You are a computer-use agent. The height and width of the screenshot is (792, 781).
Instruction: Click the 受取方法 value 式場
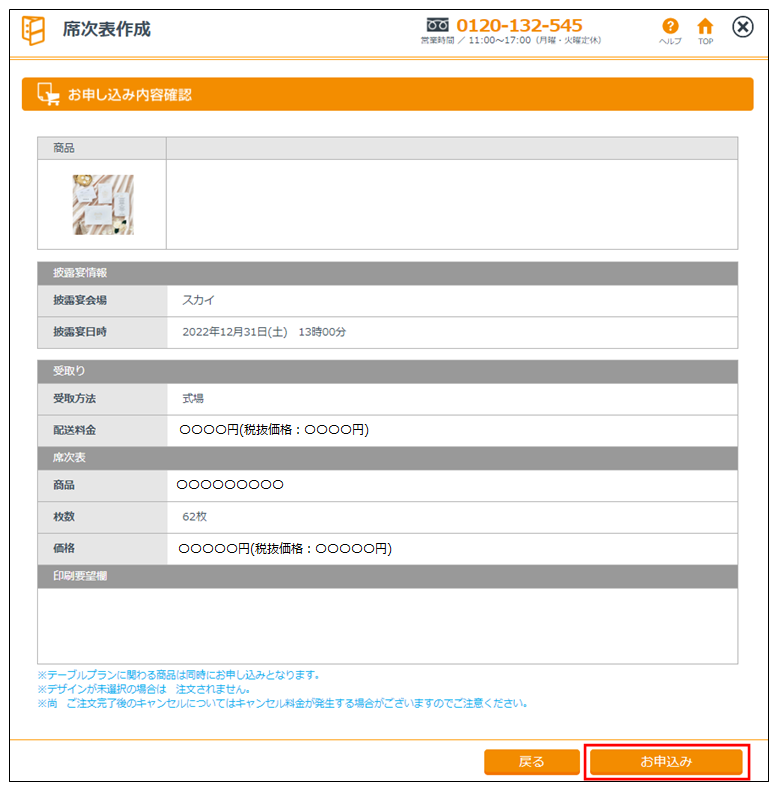tap(193, 398)
